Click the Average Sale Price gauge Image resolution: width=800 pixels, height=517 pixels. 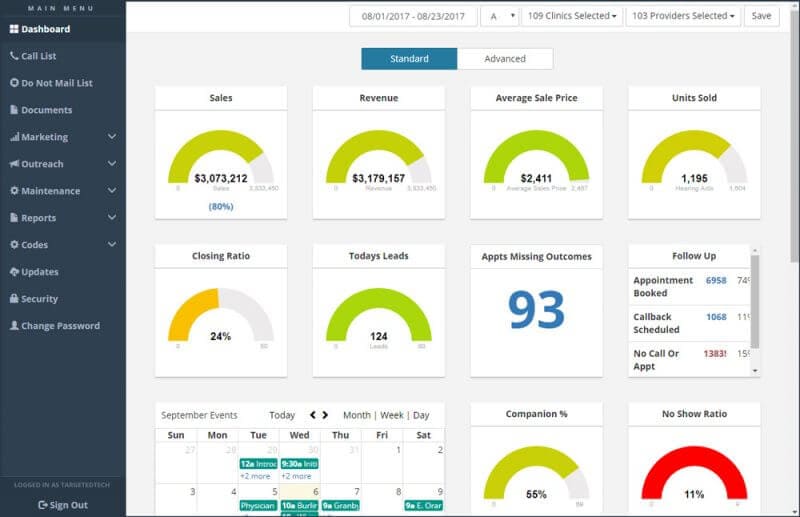click(536, 157)
